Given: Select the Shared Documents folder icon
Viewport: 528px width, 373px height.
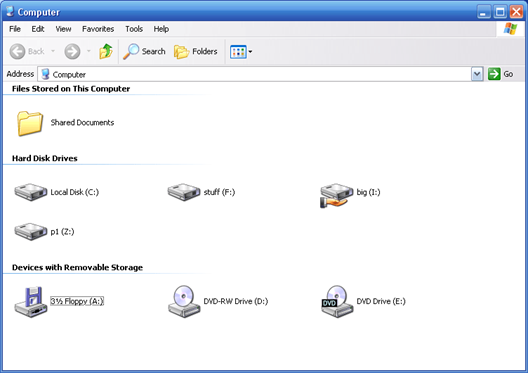Looking at the screenshot, I should point(30,123).
